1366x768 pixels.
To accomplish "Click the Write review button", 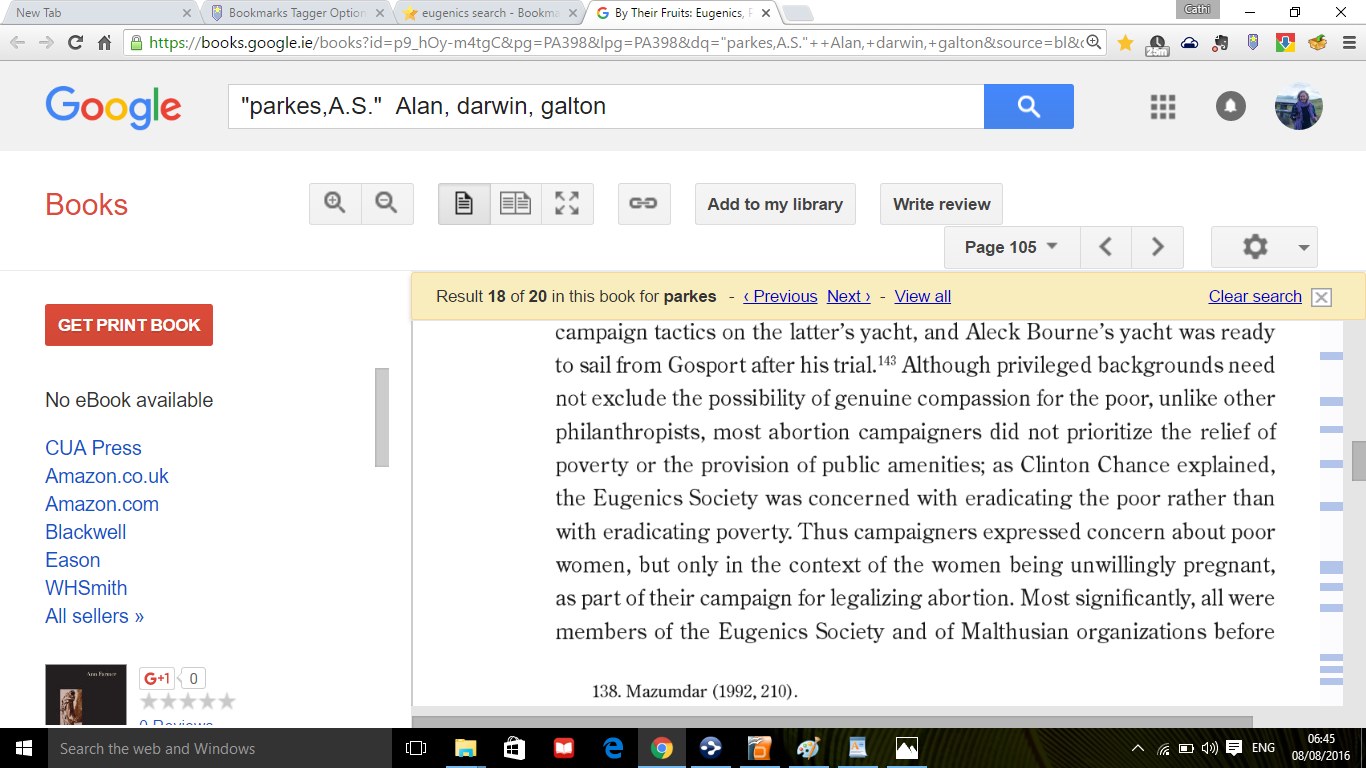I will coord(941,204).
